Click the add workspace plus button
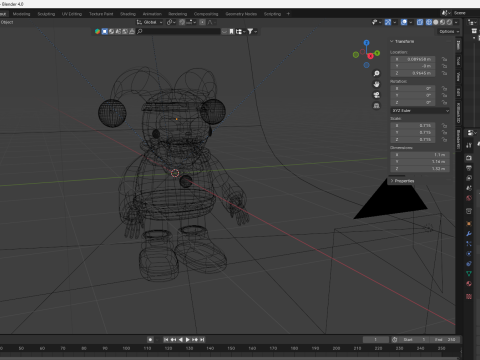The height and width of the screenshot is (360, 480). 288,14
